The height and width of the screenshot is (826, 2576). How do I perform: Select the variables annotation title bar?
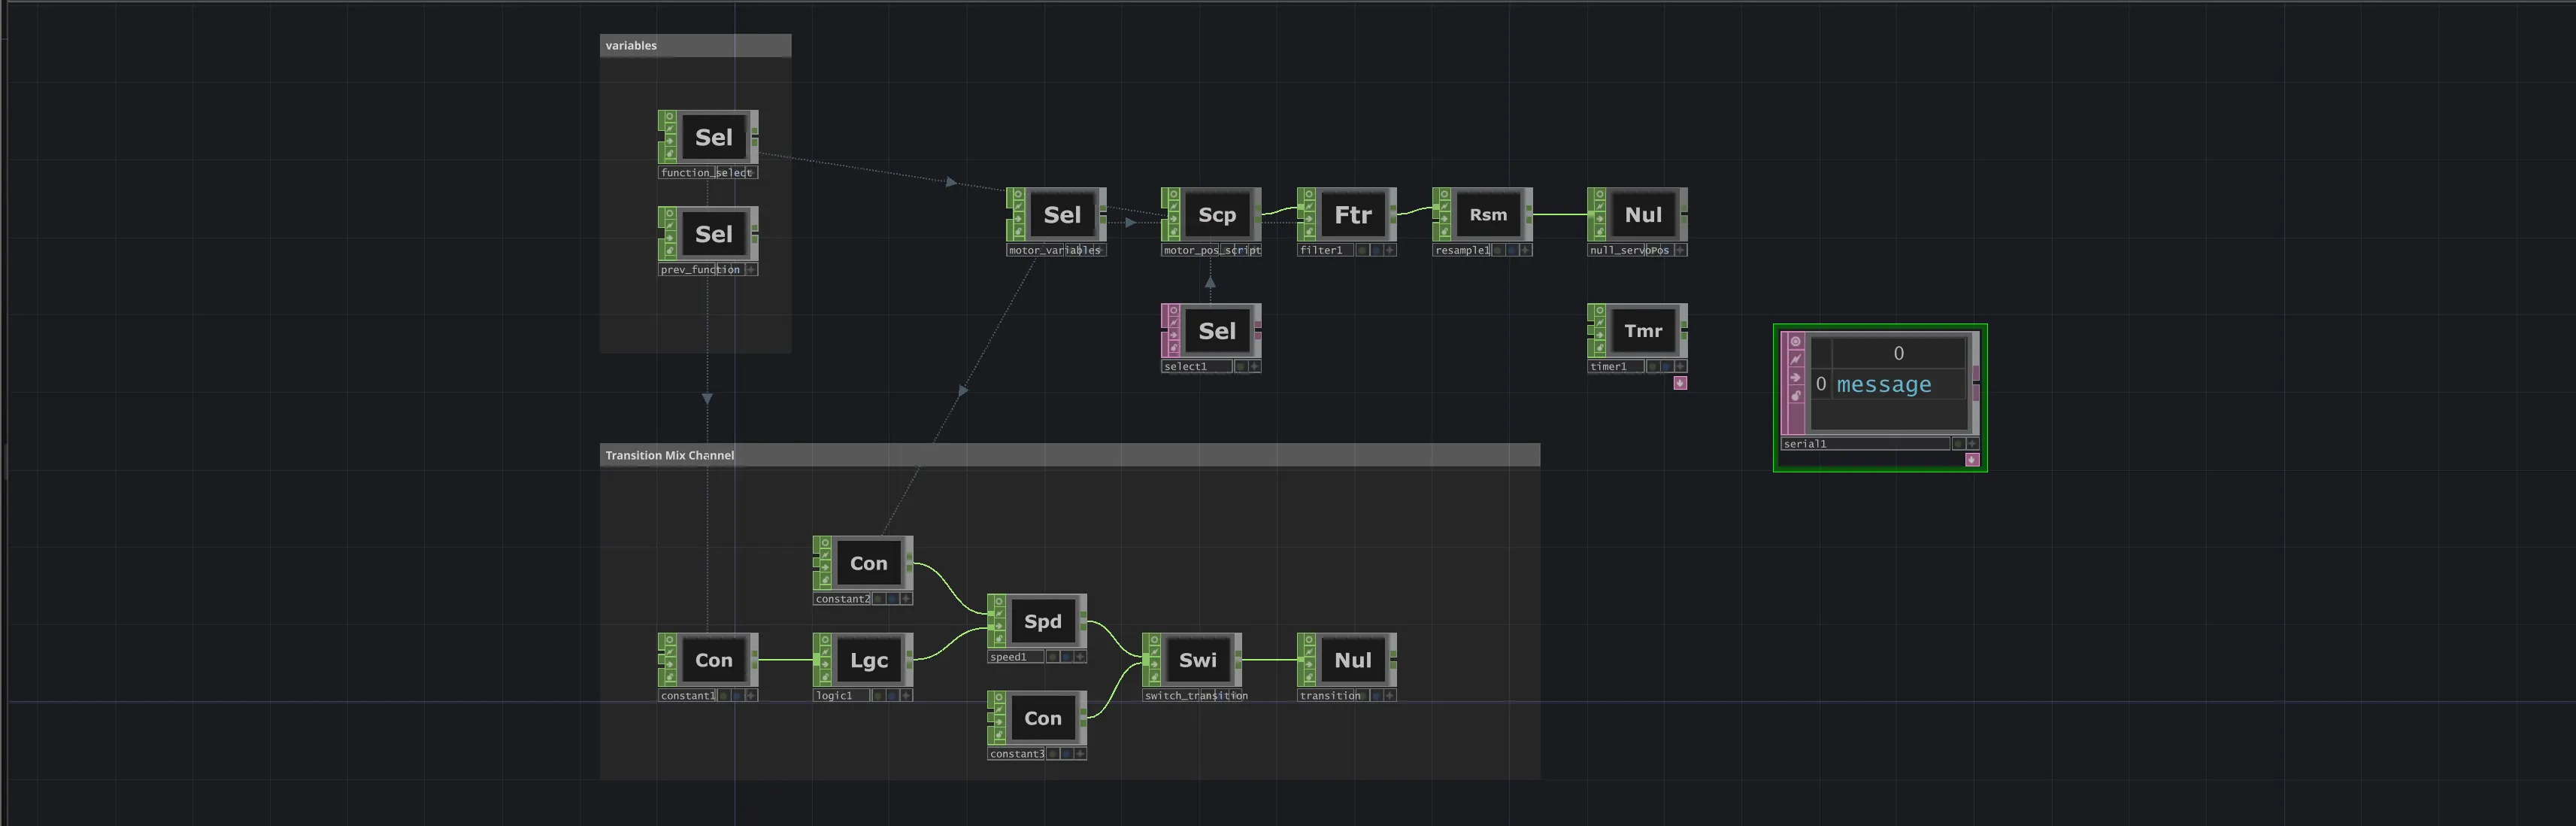tap(695, 45)
